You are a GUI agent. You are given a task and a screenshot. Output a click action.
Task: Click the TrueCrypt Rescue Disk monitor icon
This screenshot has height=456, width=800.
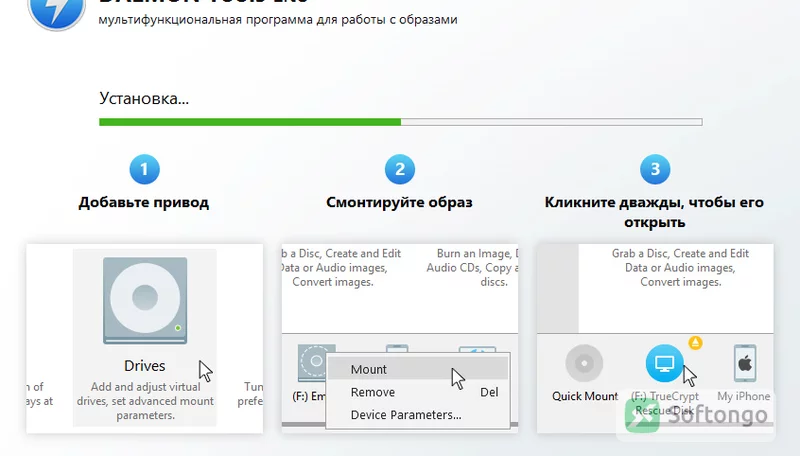tap(664, 363)
